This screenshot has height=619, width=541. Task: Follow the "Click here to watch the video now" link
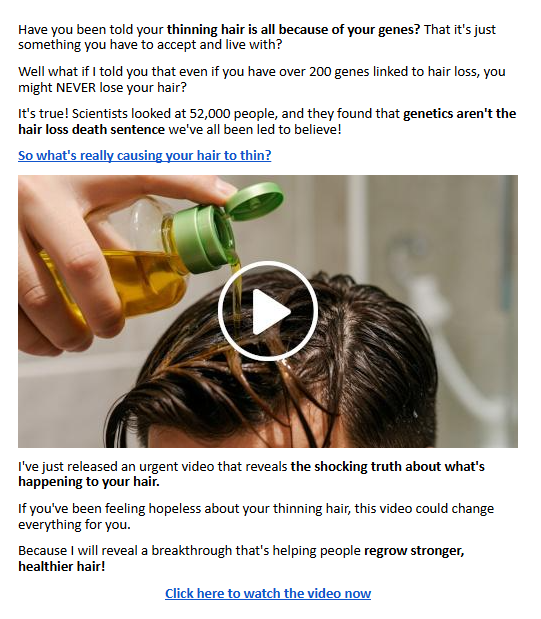click(x=268, y=593)
